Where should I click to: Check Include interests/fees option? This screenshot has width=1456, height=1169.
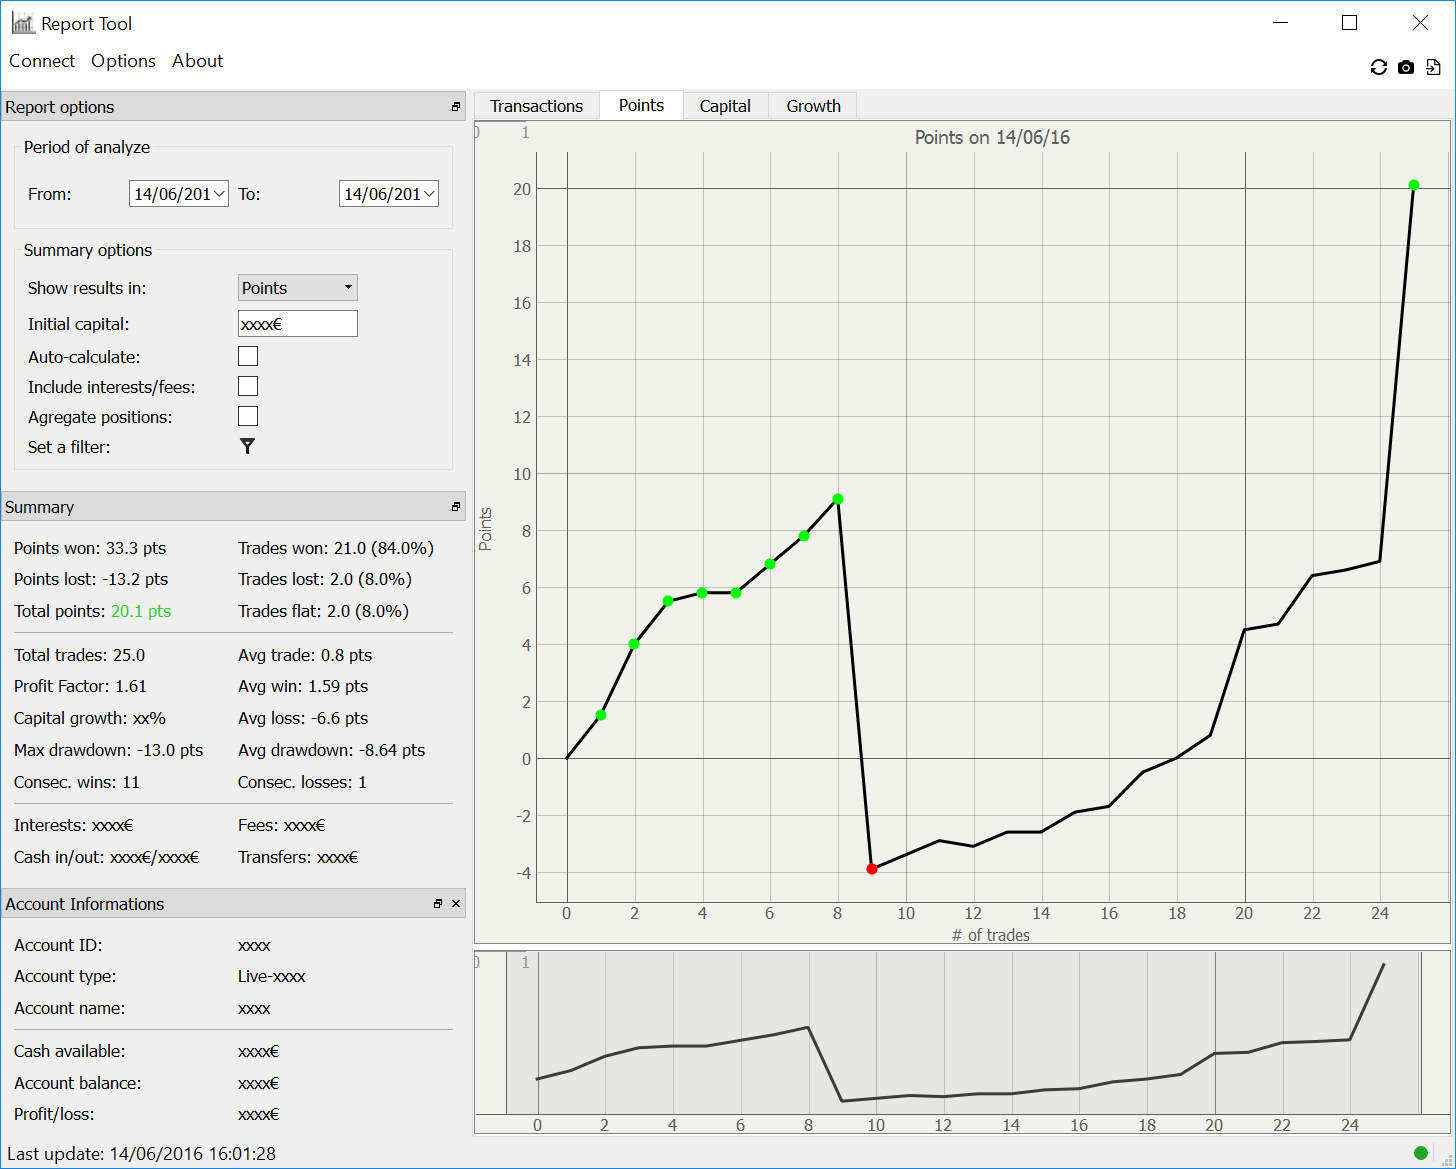[248, 386]
